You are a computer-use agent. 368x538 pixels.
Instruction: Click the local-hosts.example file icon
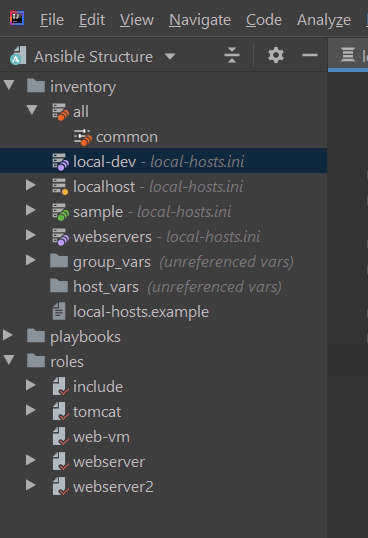(59, 311)
